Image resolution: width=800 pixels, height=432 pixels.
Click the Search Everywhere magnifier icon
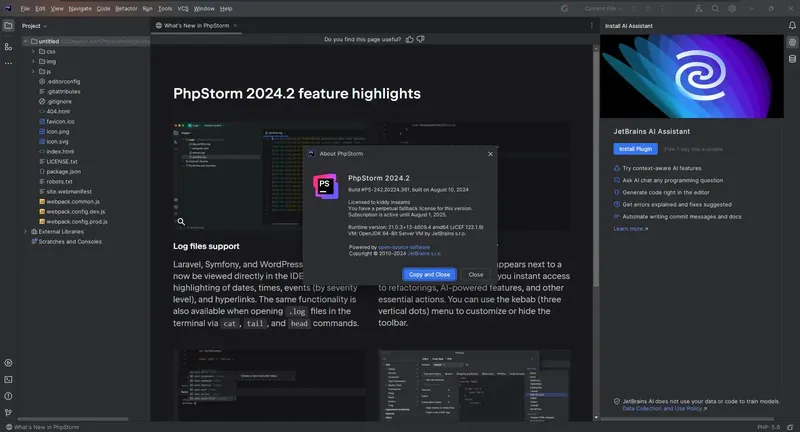715,9
